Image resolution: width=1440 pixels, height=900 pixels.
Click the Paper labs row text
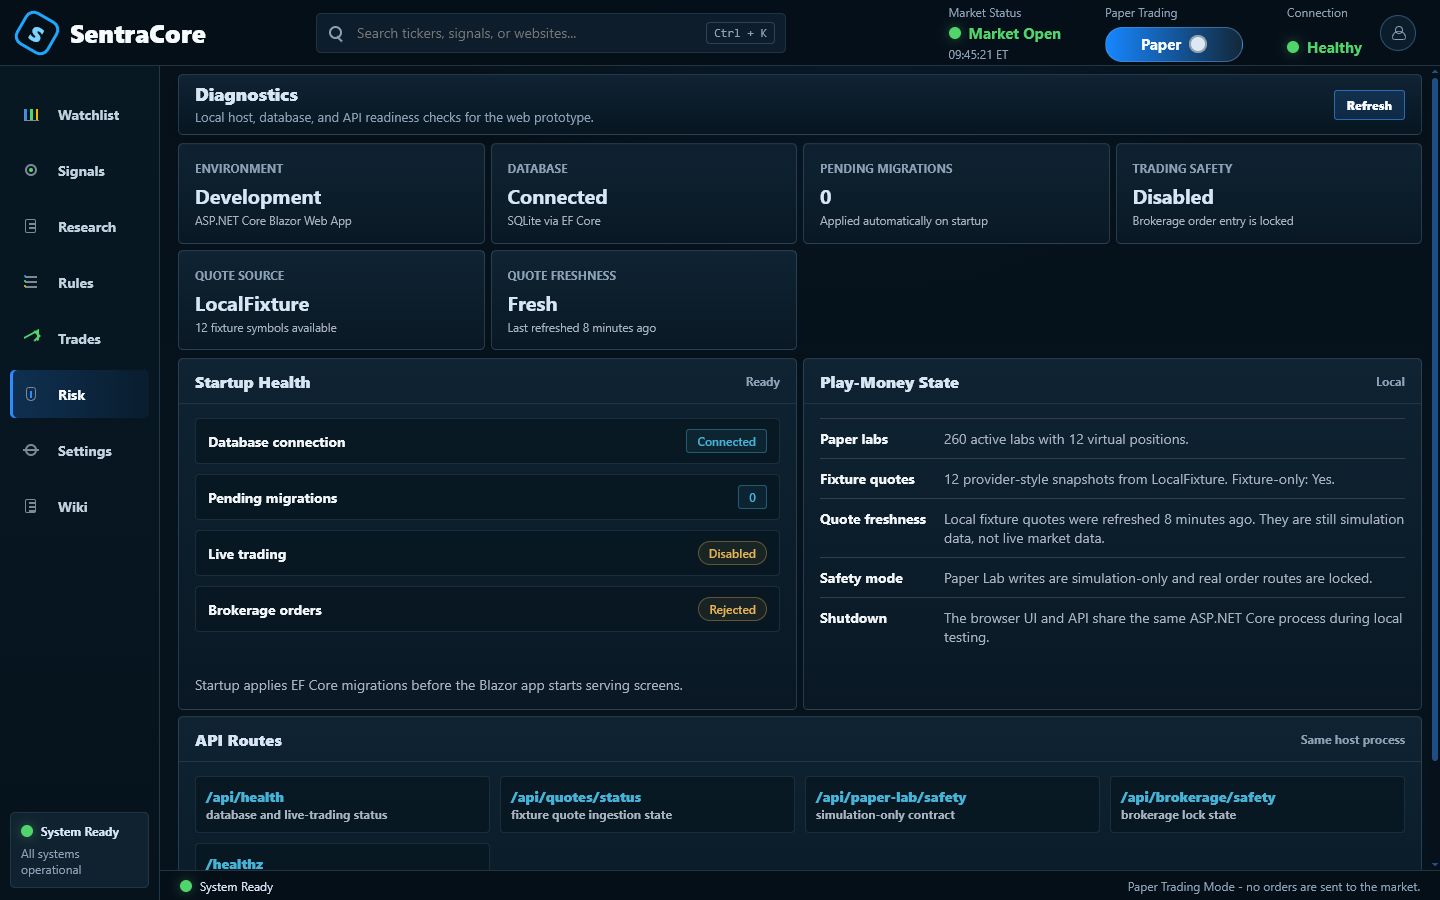[1066, 439]
